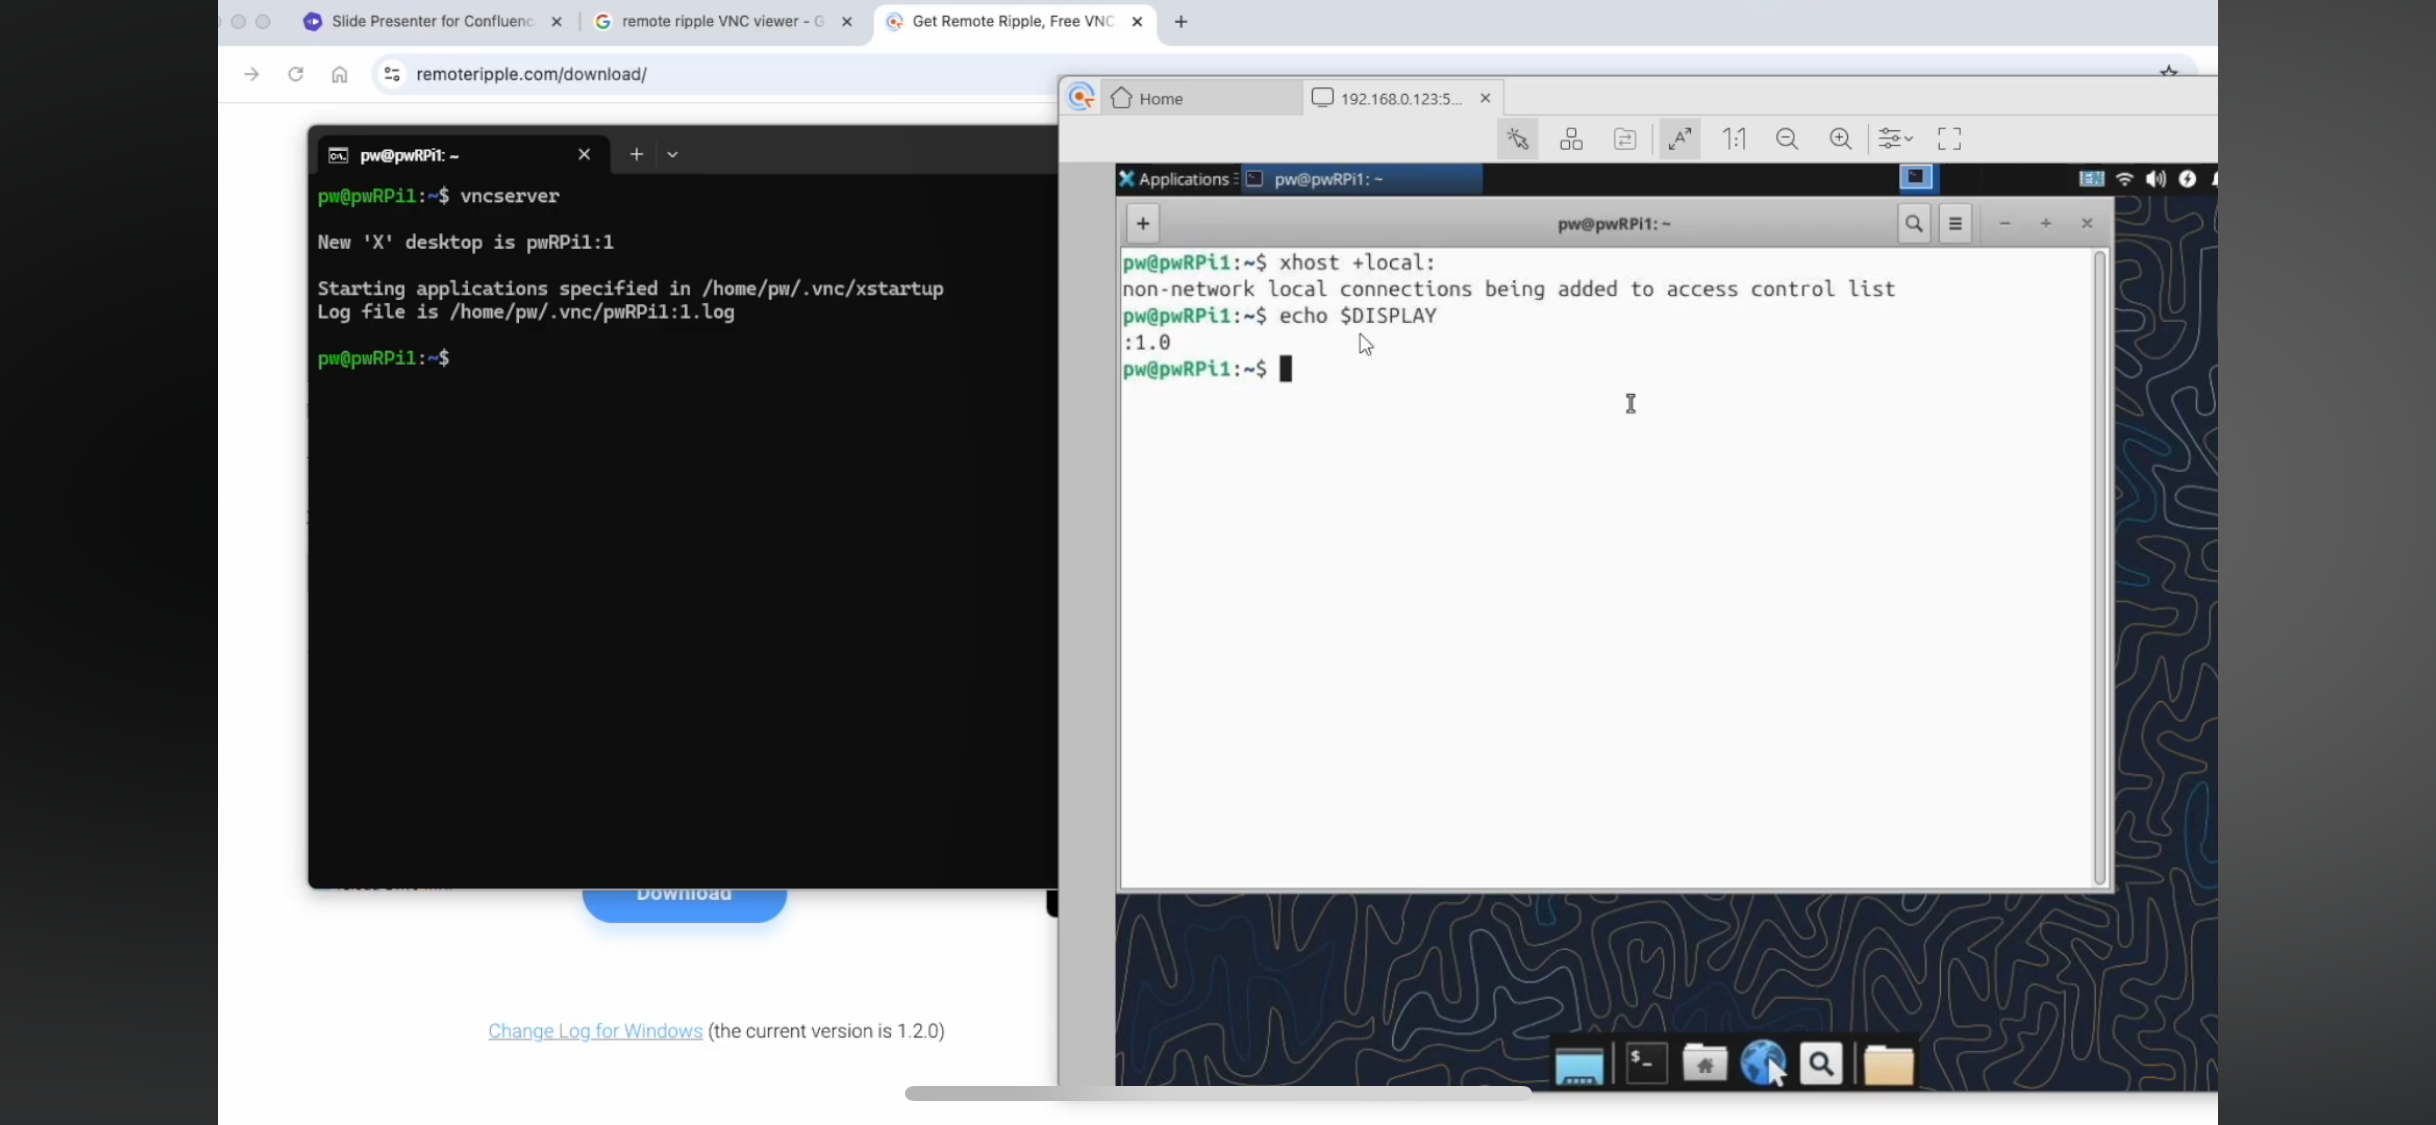This screenshot has height=1125, width=2436.
Task: Click the zoom out magnifier icon
Action: [1787, 139]
